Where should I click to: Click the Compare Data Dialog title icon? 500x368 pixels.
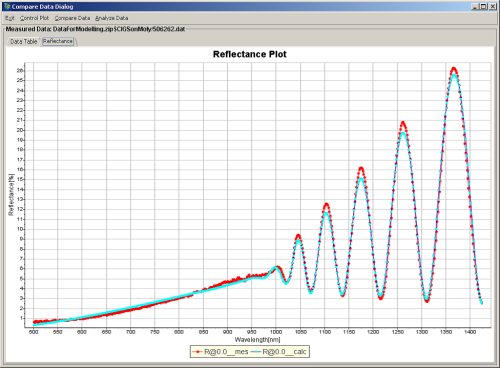coord(7,6)
